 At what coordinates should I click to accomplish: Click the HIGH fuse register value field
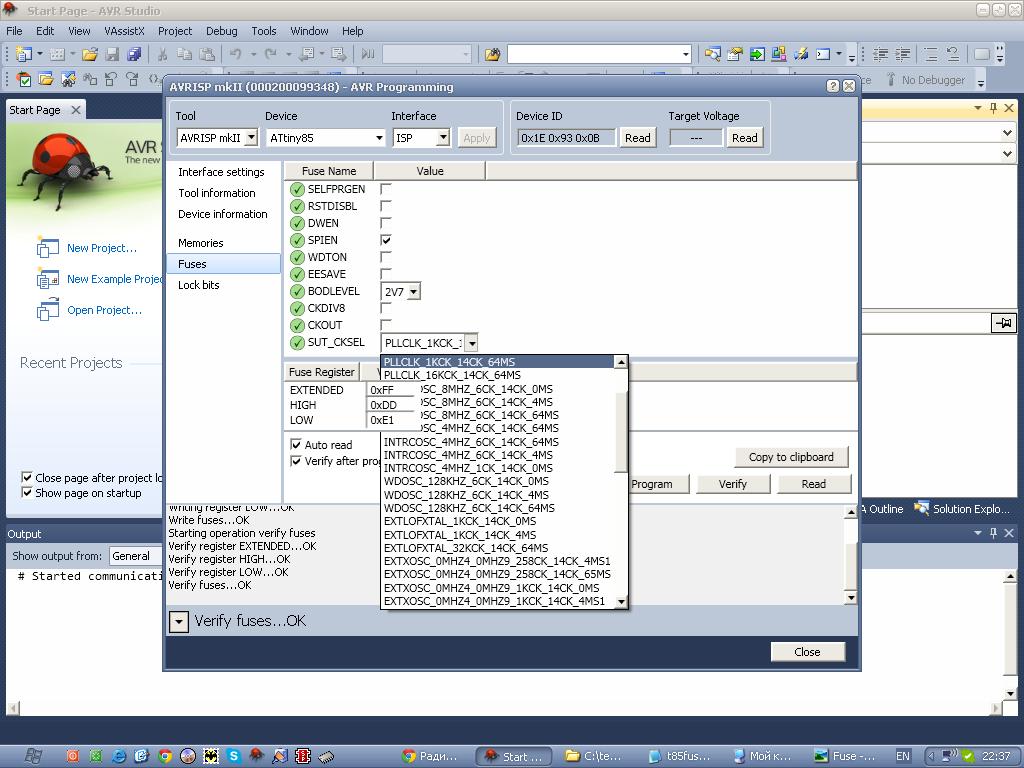click(x=383, y=405)
